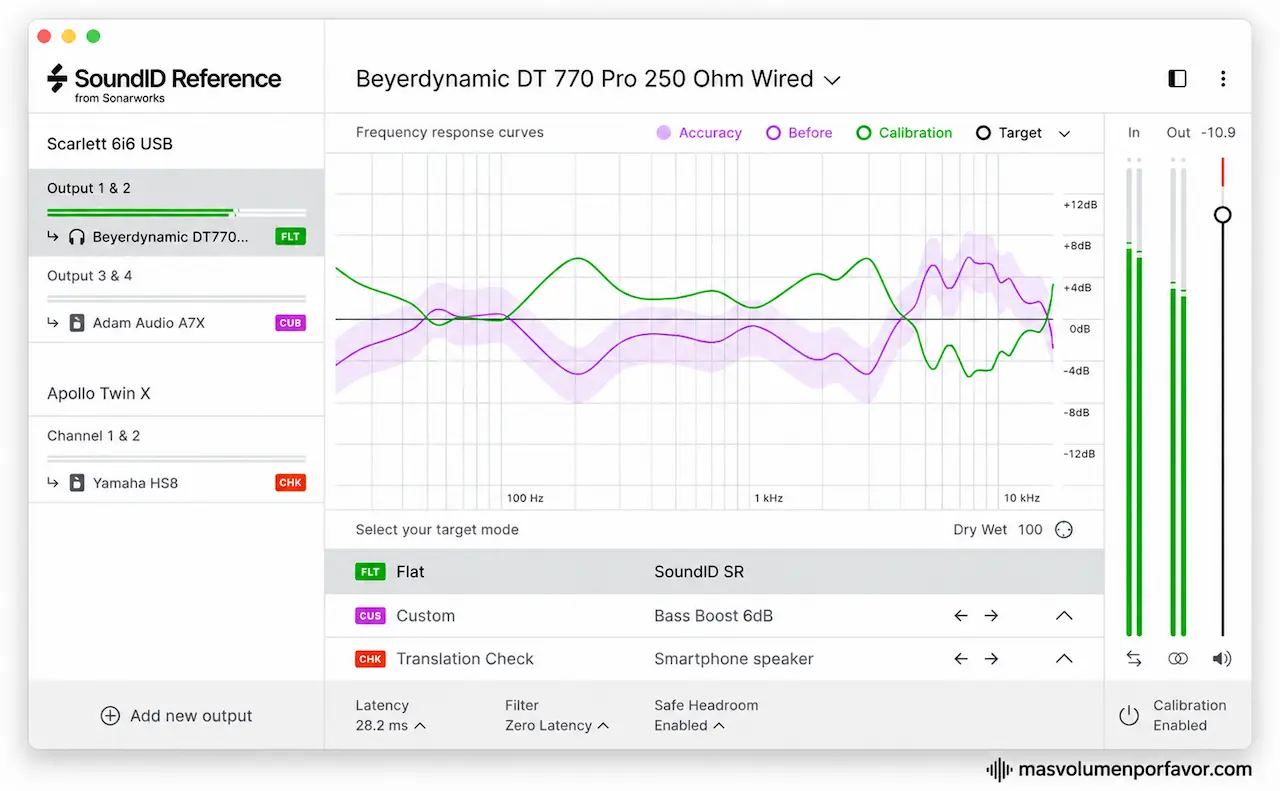Select the Flat target mode

click(x=714, y=572)
